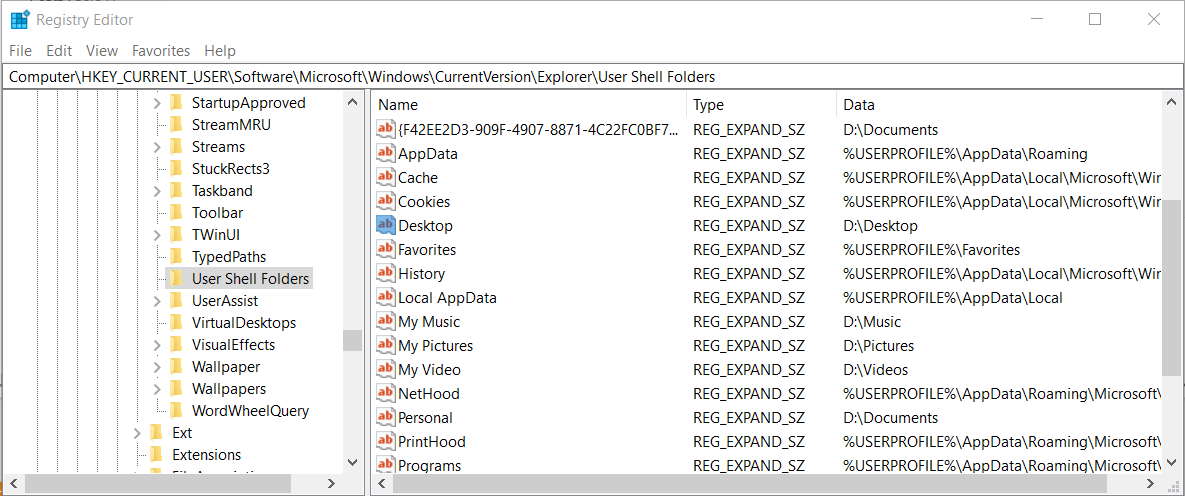Click the StreamMRU folder icon

pyautogui.click(x=176, y=125)
